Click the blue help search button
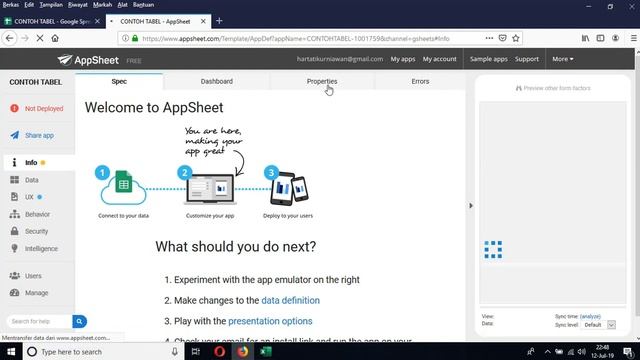This screenshot has height=360, width=640. pos(80,322)
